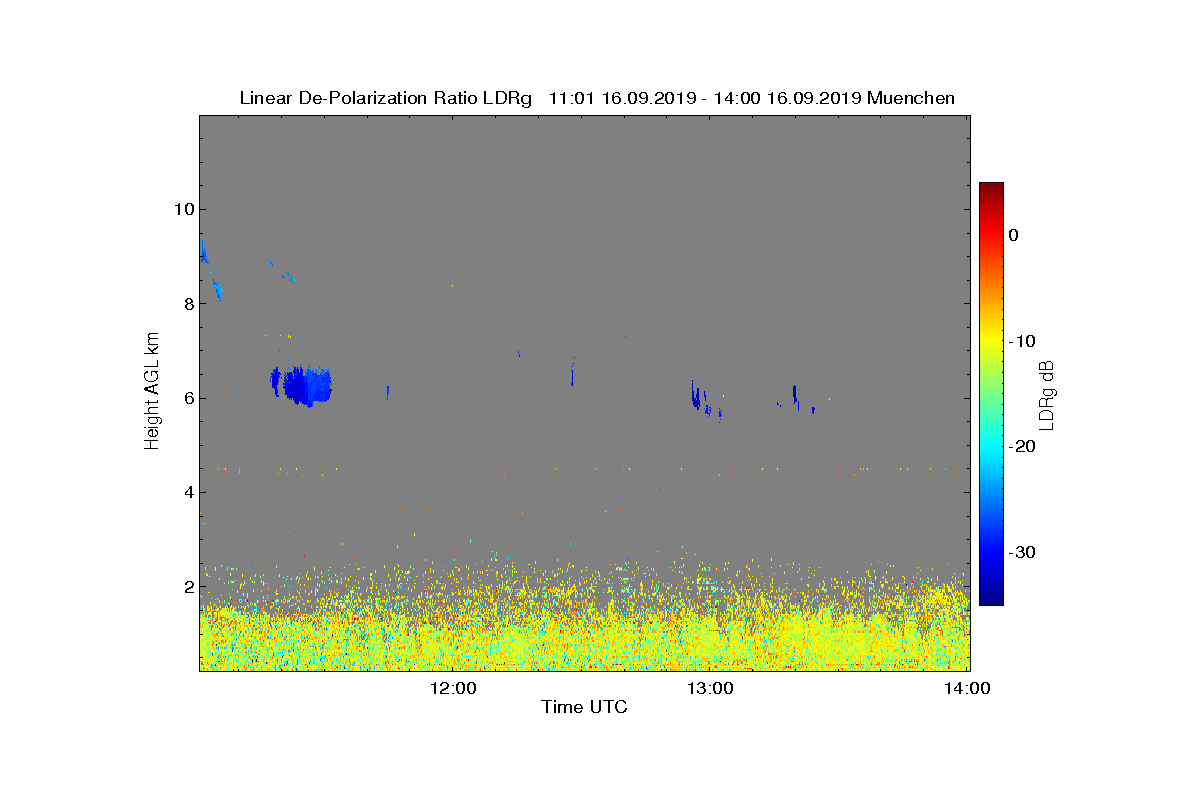Click the '6' height tick label
The width and height of the screenshot is (1200, 800).
tap(188, 398)
